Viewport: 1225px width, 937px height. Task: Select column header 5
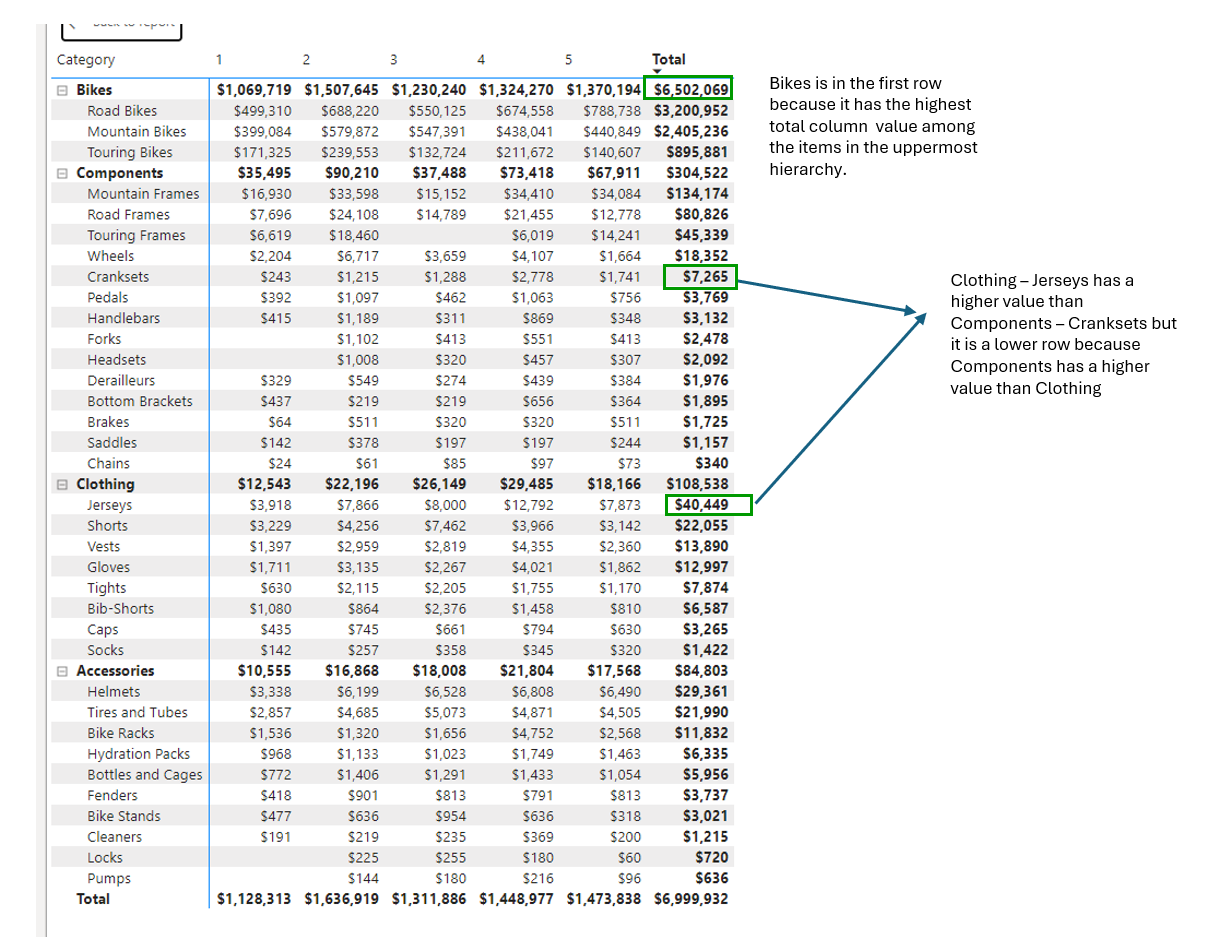point(568,59)
